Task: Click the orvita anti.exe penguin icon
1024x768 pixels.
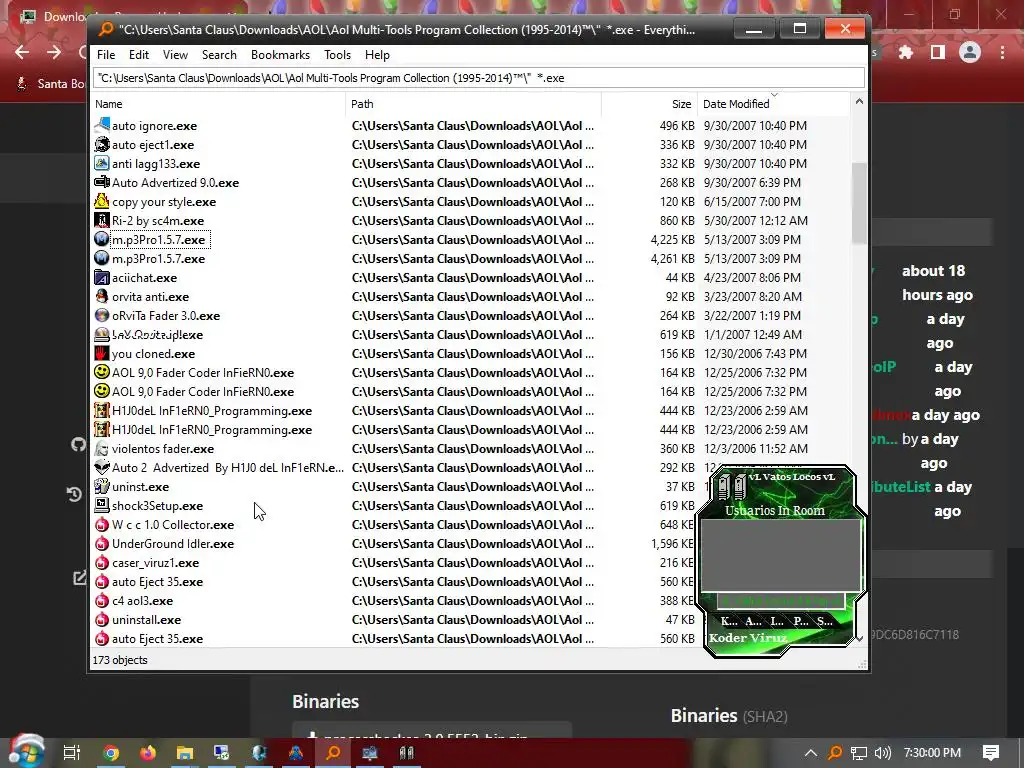Action: click(102, 296)
